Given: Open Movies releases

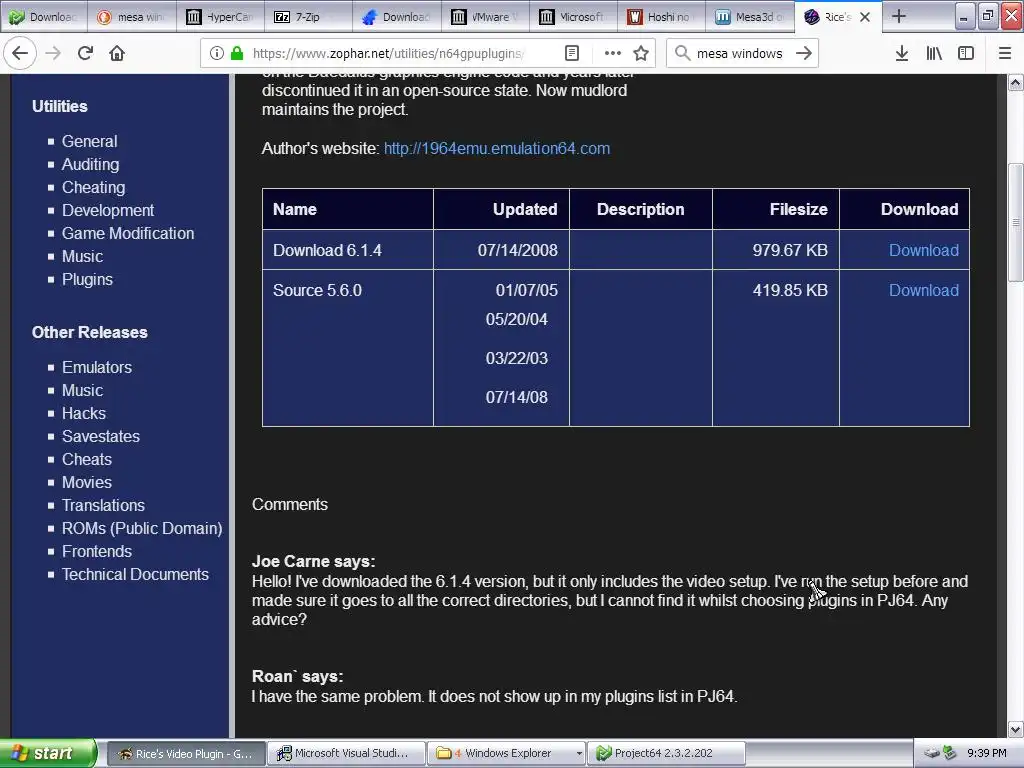Looking at the screenshot, I should point(87,482).
